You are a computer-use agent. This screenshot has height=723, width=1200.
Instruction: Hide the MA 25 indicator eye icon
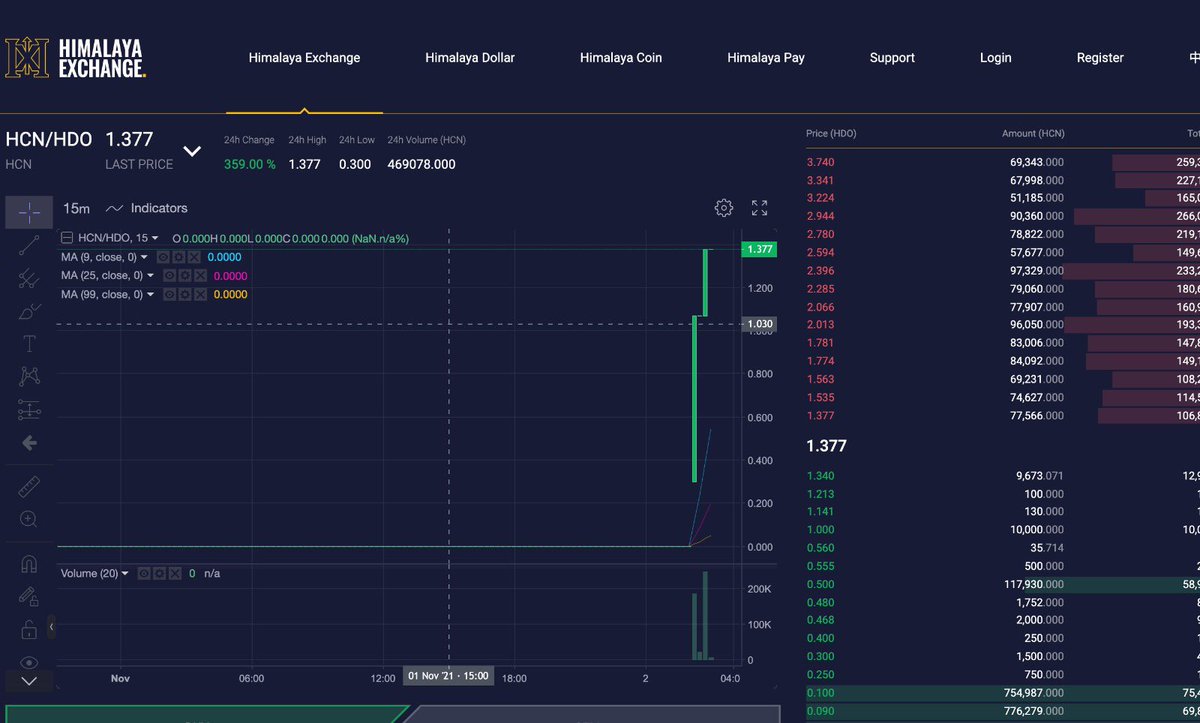170,276
